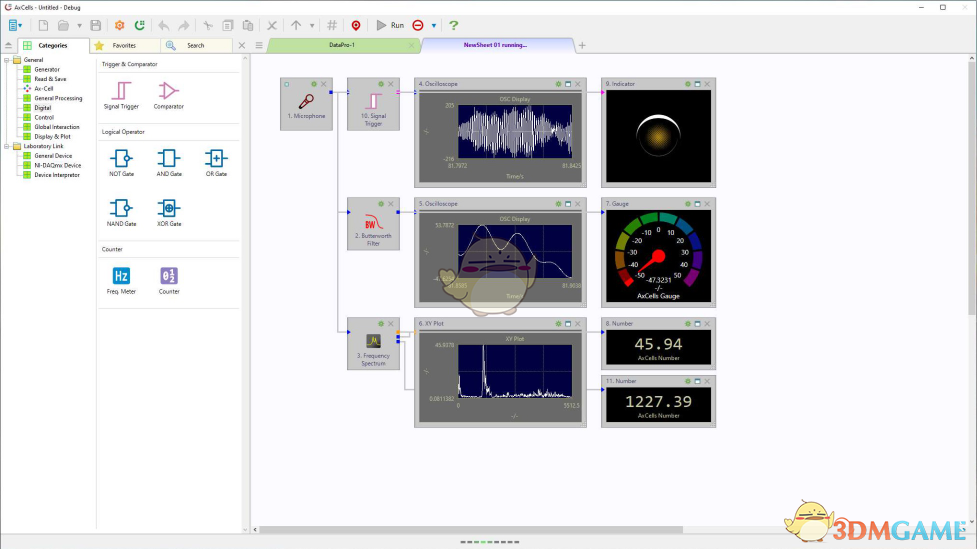
Task: Select the XOR Gate icon
Action: 169,208
